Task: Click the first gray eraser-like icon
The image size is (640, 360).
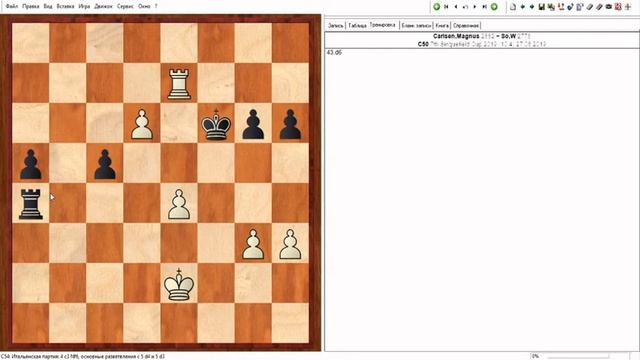Action: [x=589, y=7]
